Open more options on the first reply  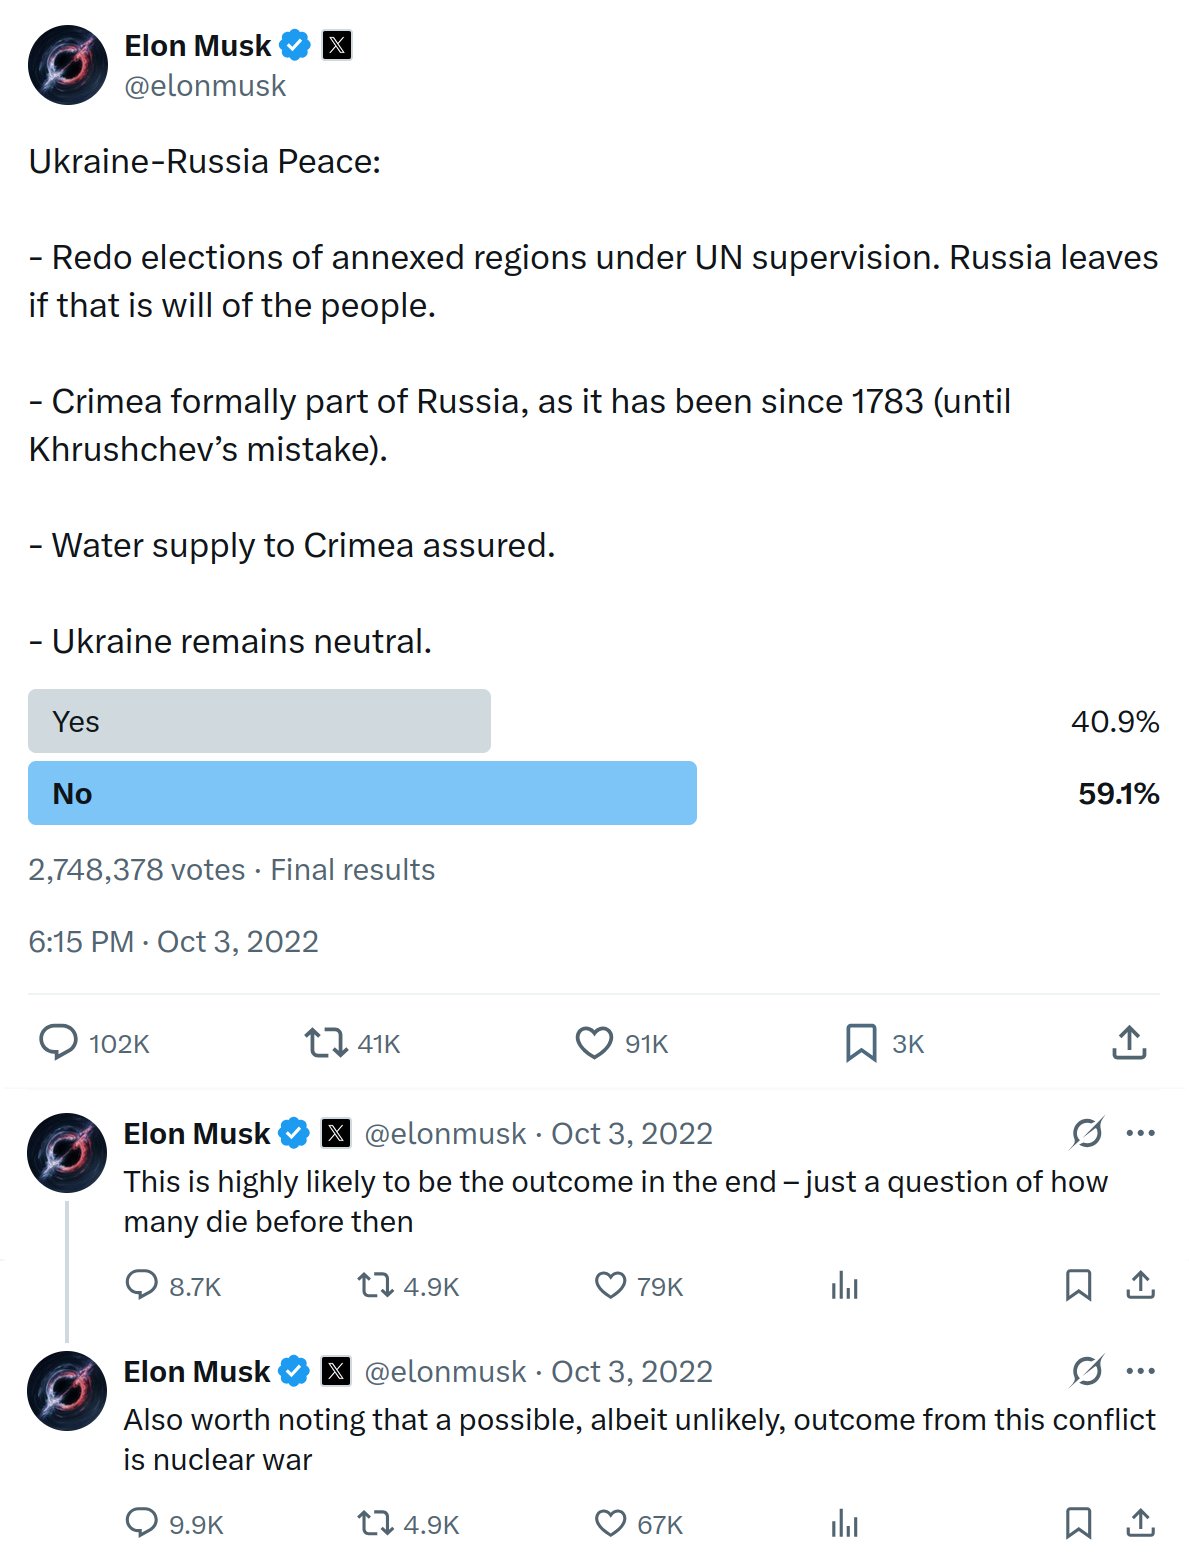click(x=1141, y=1133)
